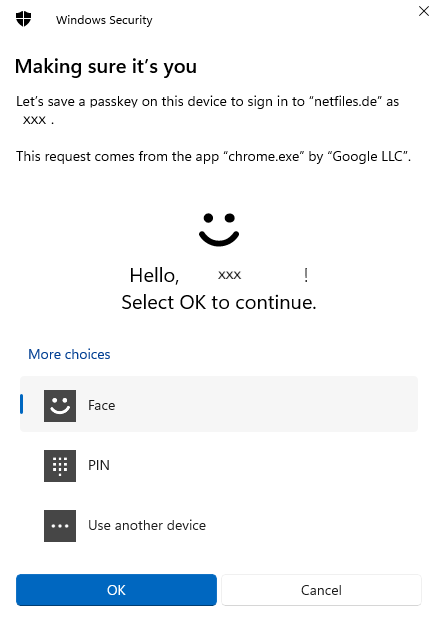
Task: Click the three-dots another device icon
Action: tap(60, 526)
